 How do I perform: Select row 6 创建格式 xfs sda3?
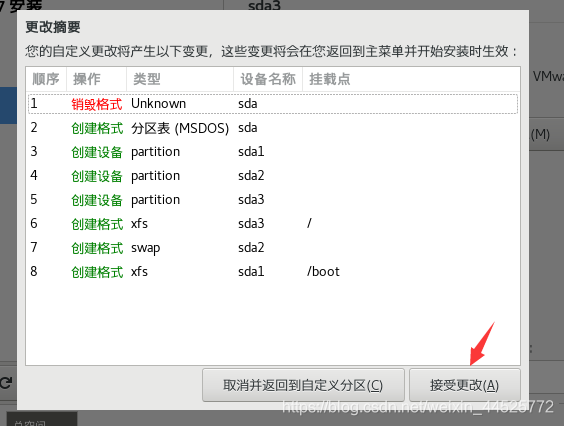(273, 223)
